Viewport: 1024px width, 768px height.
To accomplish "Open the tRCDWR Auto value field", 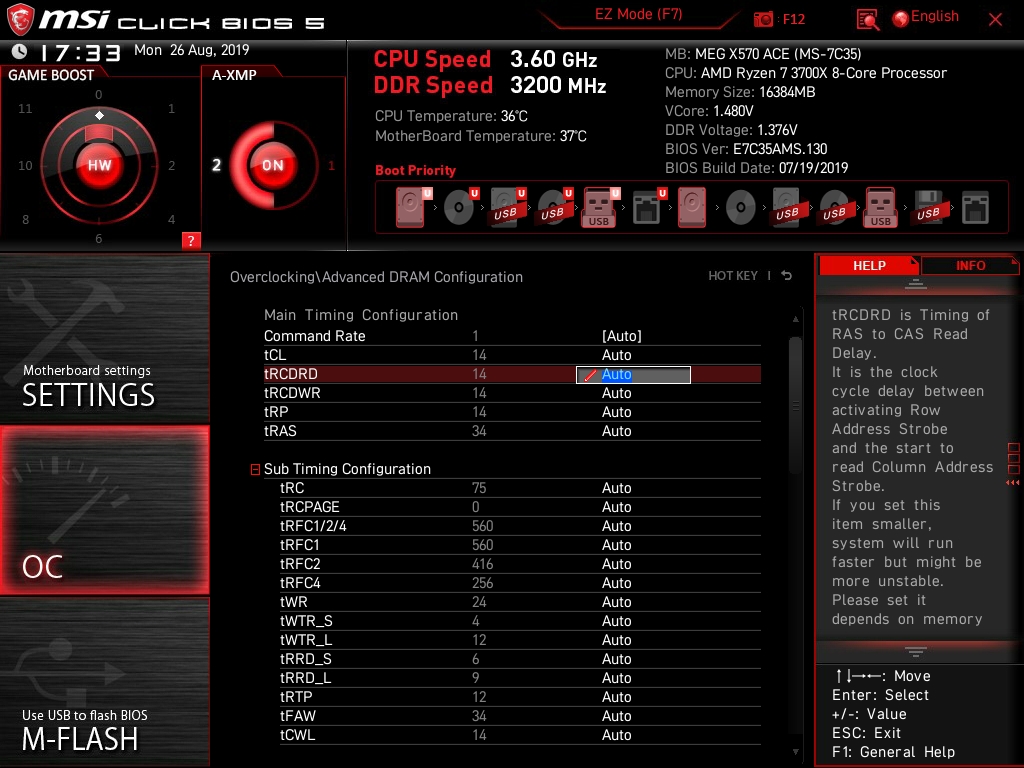I will pos(616,393).
